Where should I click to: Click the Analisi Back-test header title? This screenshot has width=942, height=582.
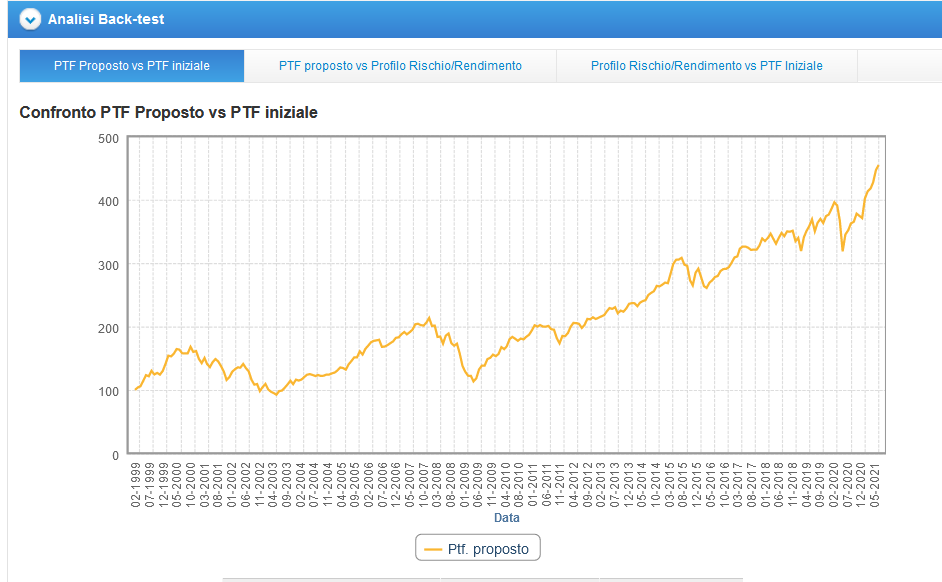tap(106, 19)
